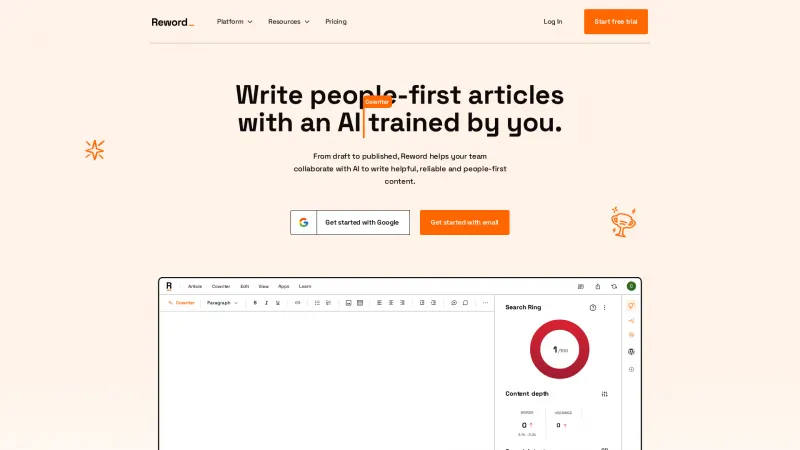Align text left
Image resolution: width=800 pixels, height=450 pixels.
coord(380,303)
